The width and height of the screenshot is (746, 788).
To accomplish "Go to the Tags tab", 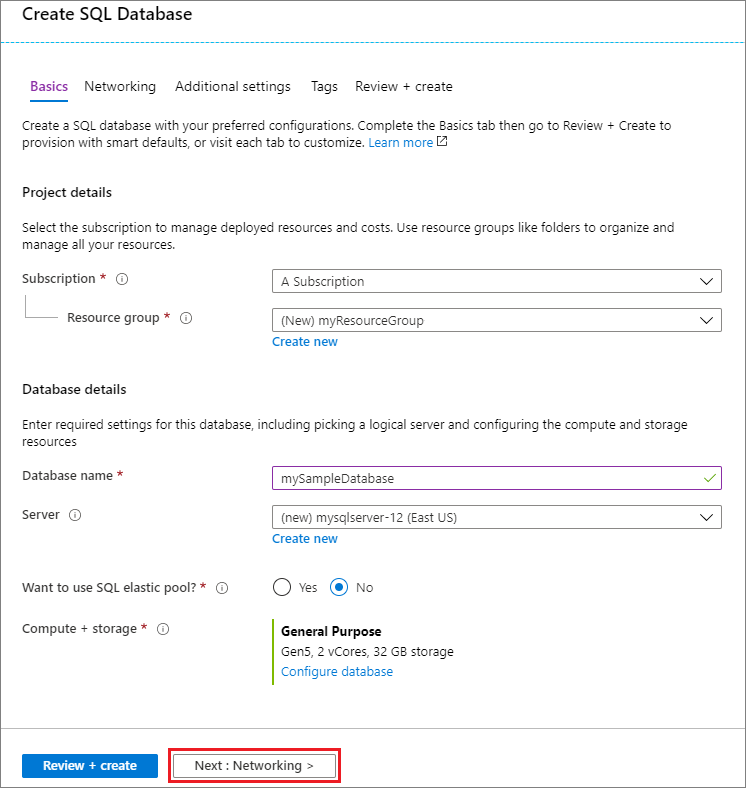I will (x=324, y=87).
